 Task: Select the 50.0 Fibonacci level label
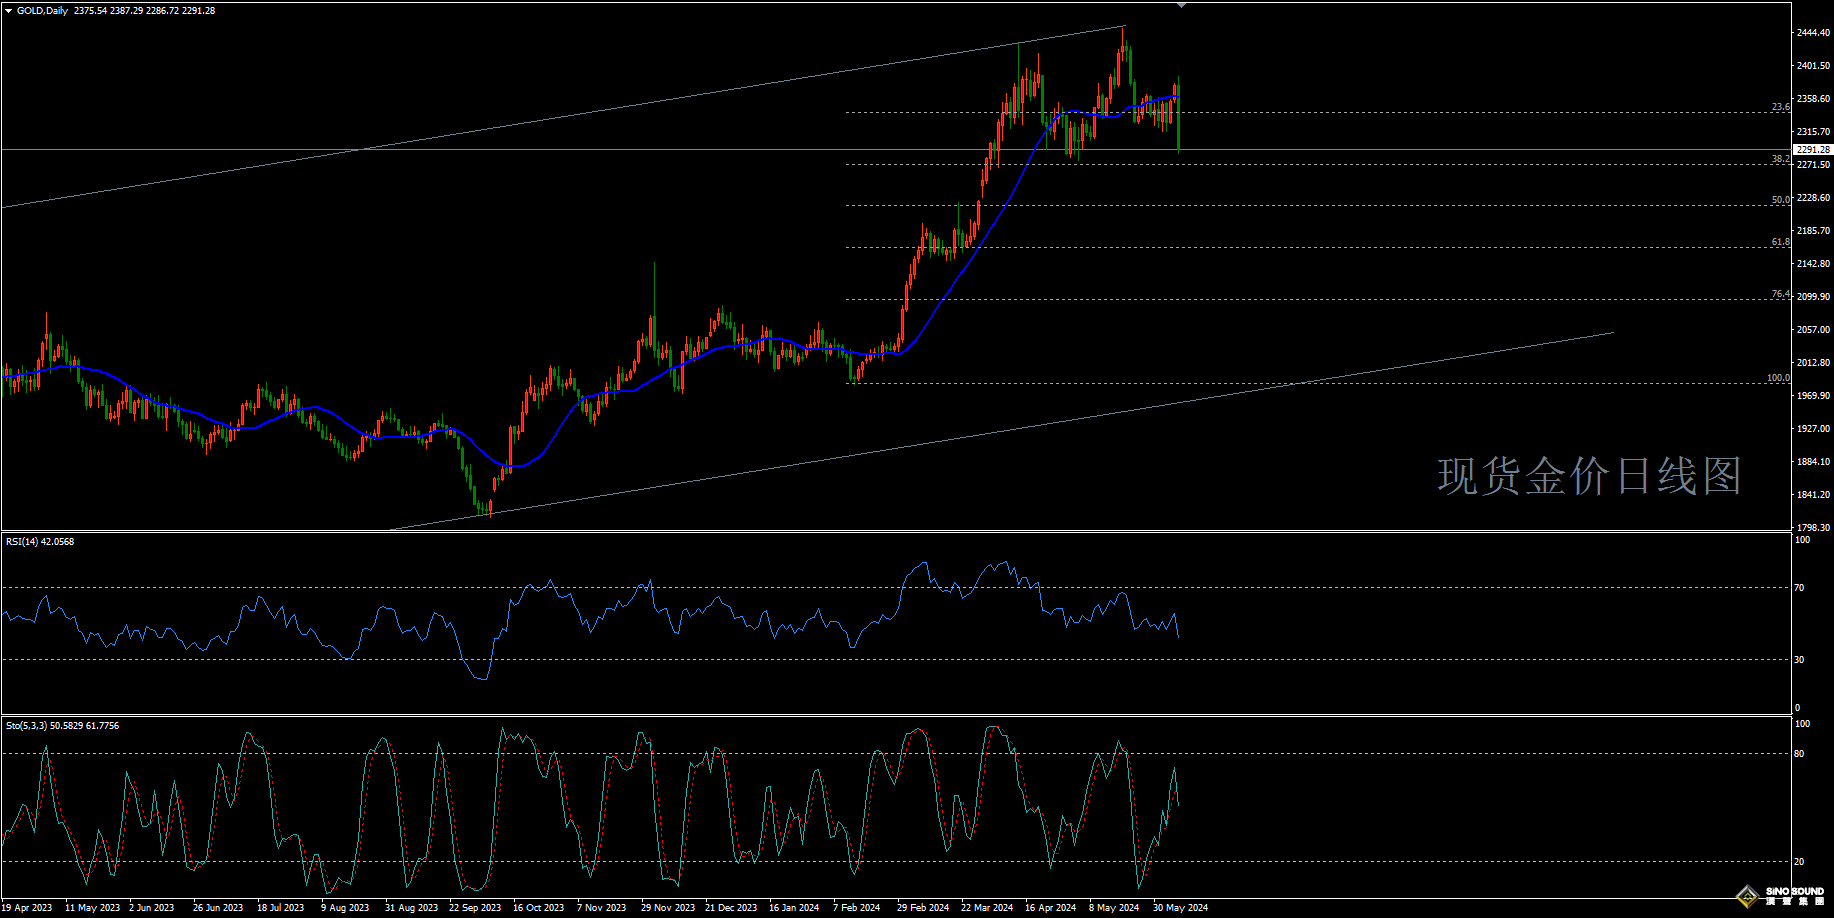1780,200
